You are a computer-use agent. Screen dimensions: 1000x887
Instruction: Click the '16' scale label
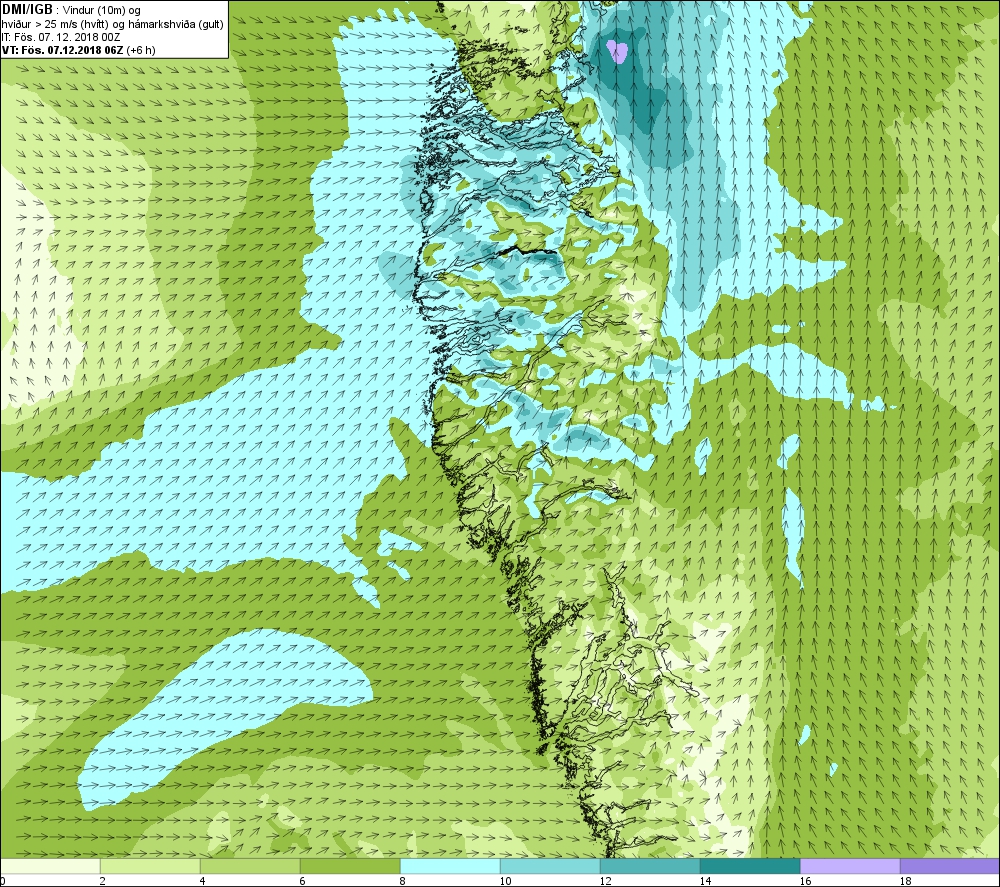click(805, 881)
